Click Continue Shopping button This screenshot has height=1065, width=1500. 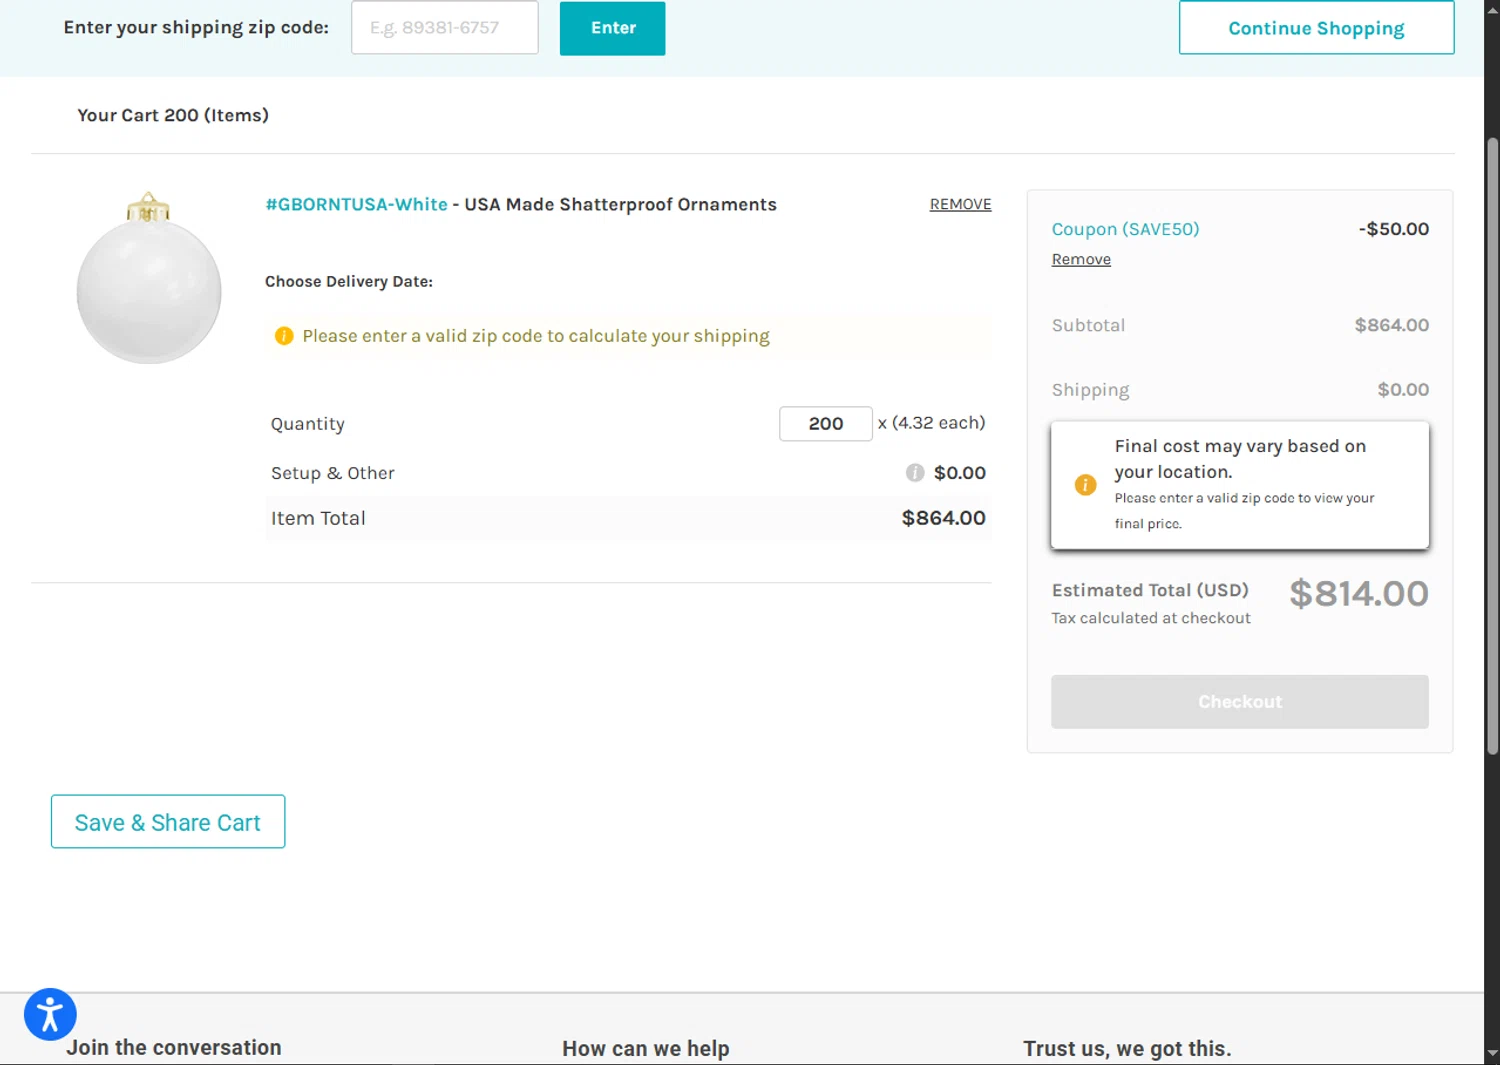pyautogui.click(x=1316, y=28)
